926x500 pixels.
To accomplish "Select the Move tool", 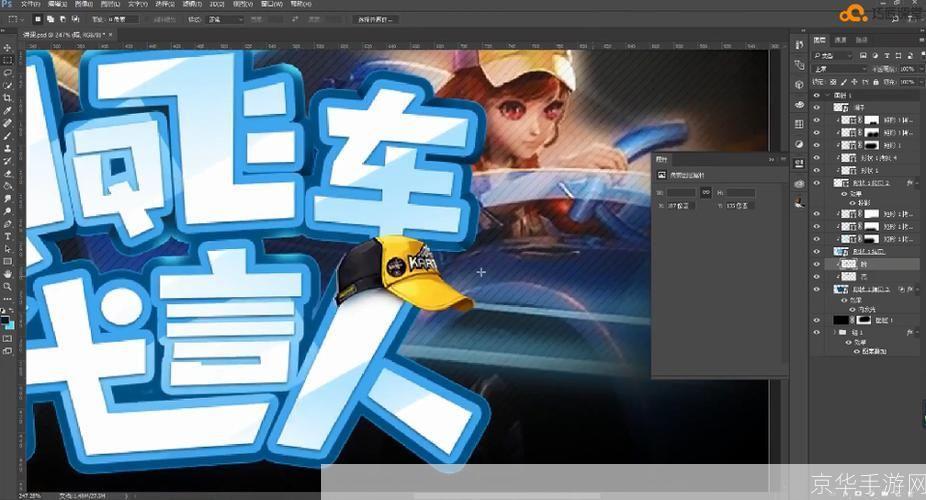I will pyautogui.click(x=8, y=47).
